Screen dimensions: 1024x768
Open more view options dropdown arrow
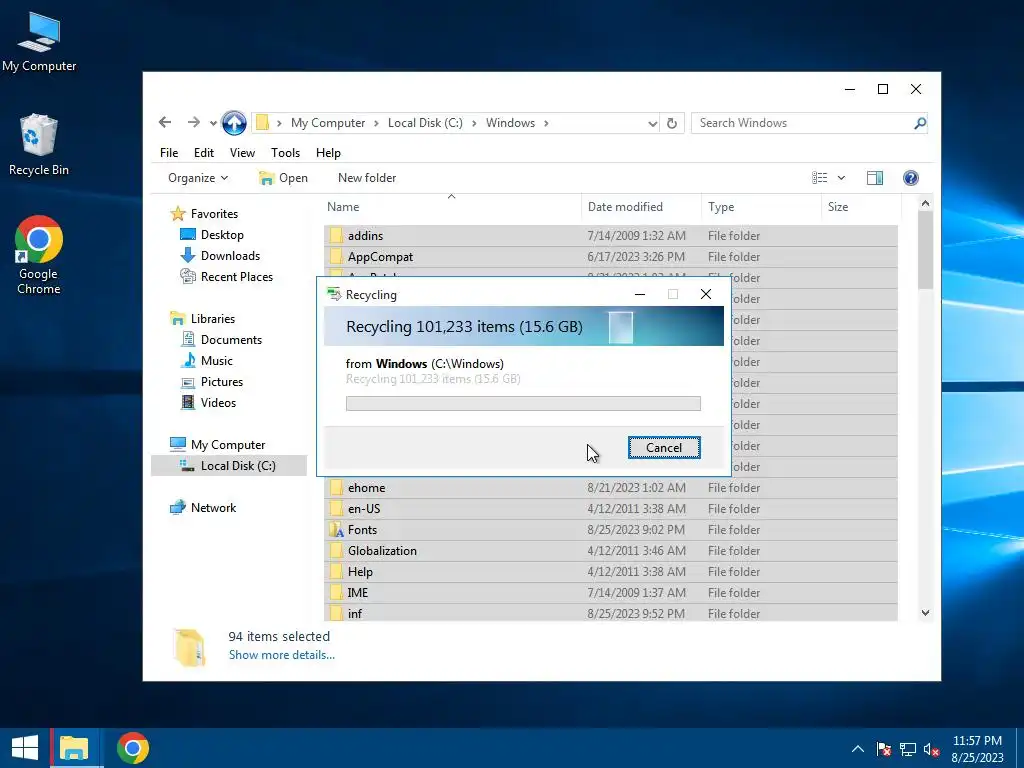click(x=841, y=178)
